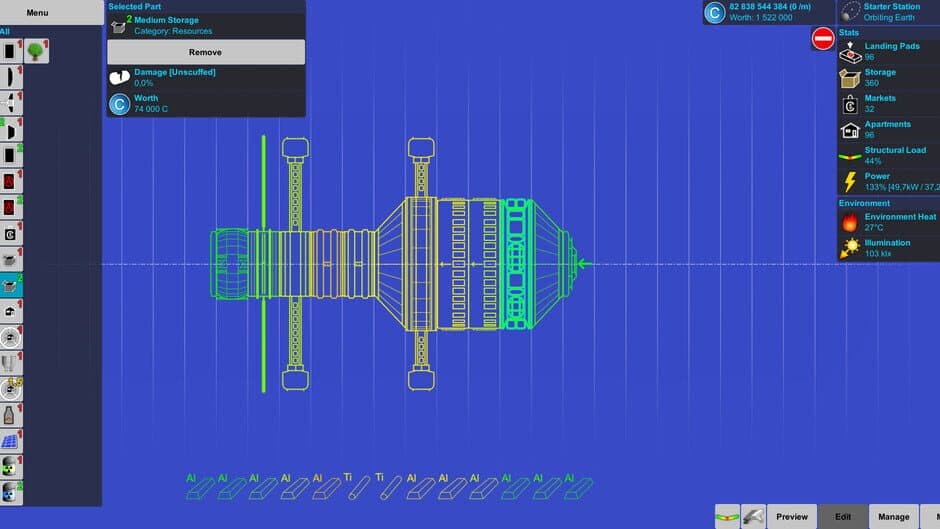The image size is (940, 529).
Task: Switch to the Preview tab
Action: 791,516
